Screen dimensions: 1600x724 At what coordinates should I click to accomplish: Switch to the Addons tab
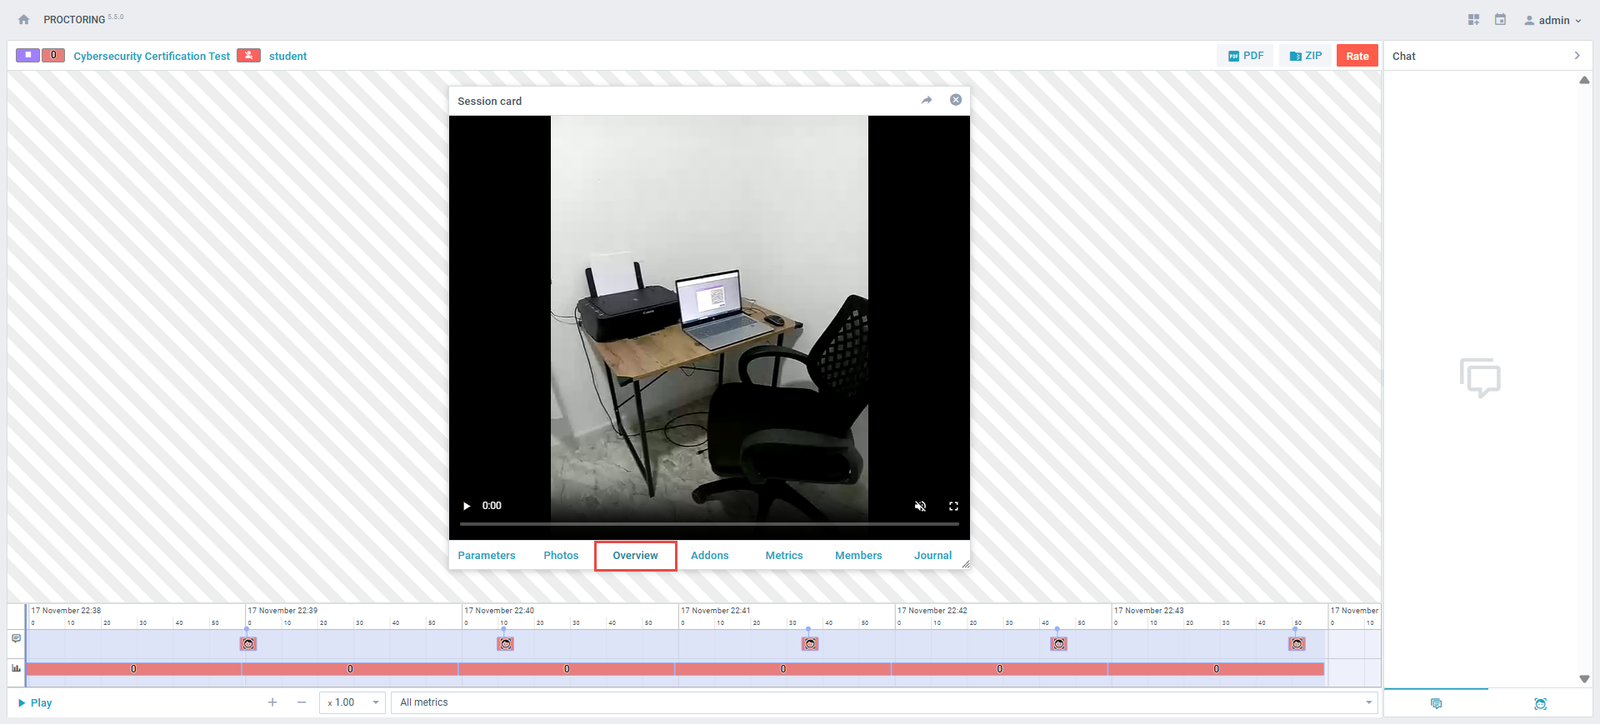click(x=710, y=556)
